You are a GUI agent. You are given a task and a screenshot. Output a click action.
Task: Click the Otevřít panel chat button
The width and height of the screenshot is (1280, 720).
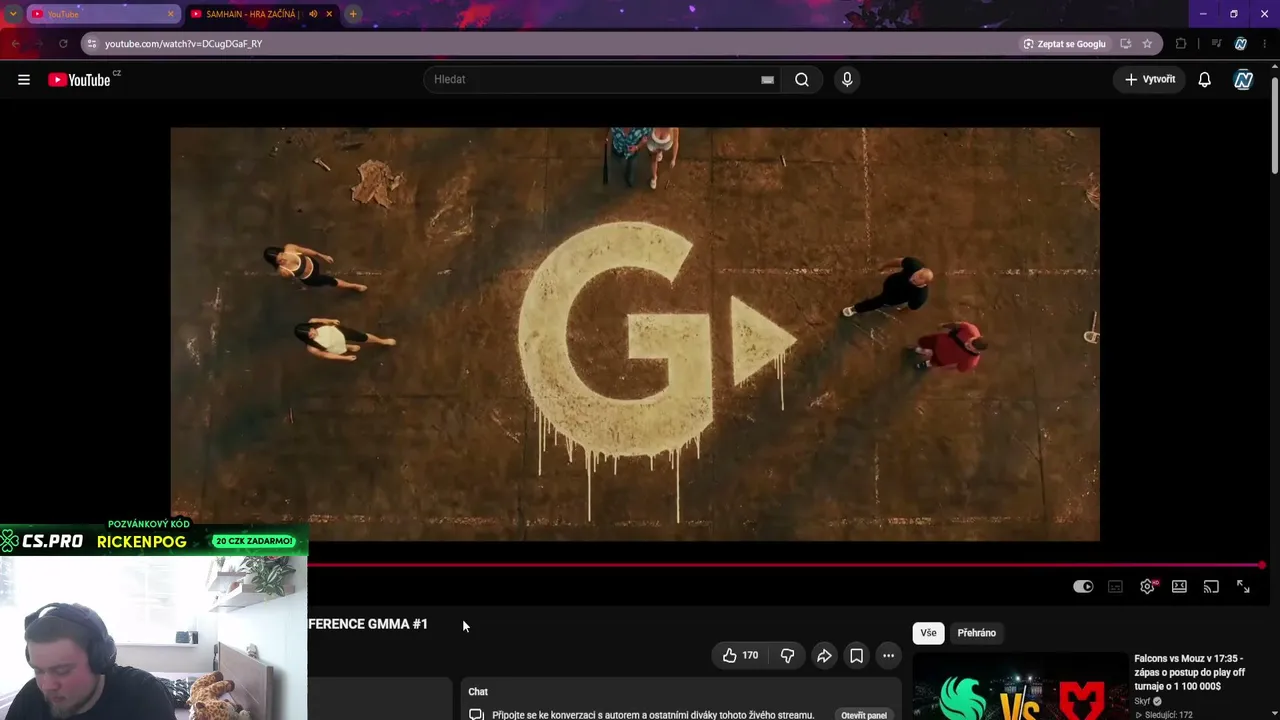click(x=864, y=715)
